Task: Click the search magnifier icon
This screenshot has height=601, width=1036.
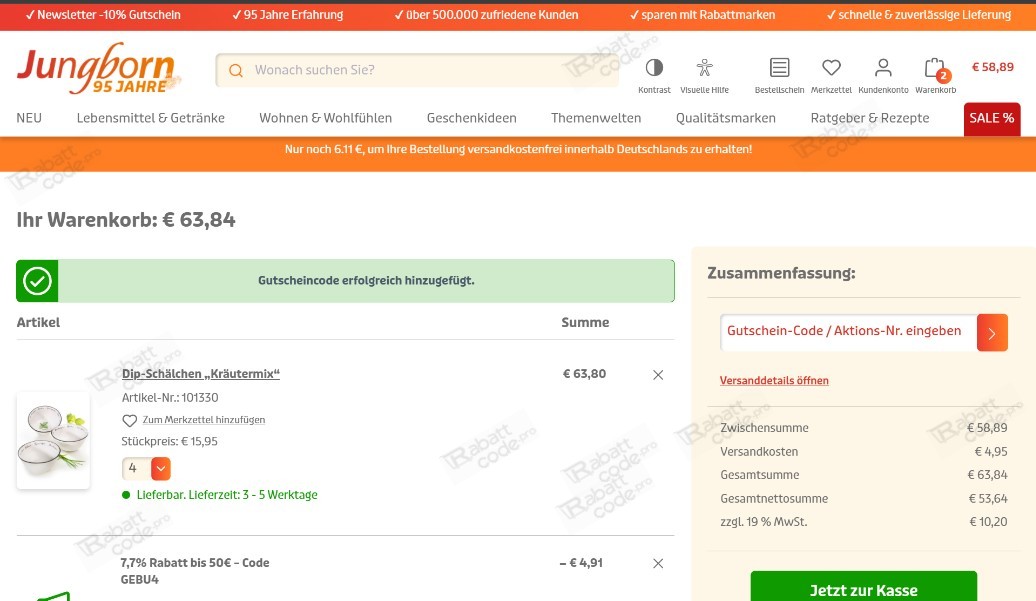Action: point(236,70)
